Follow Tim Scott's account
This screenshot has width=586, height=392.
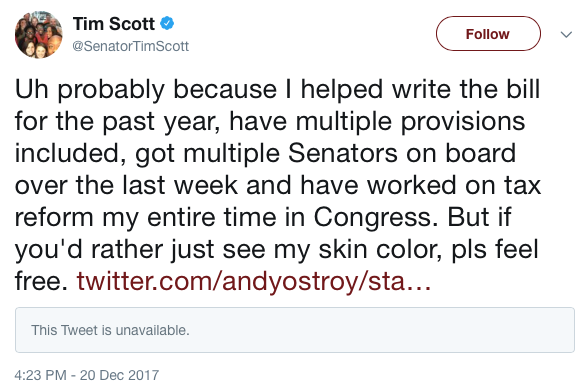point(488,34)
